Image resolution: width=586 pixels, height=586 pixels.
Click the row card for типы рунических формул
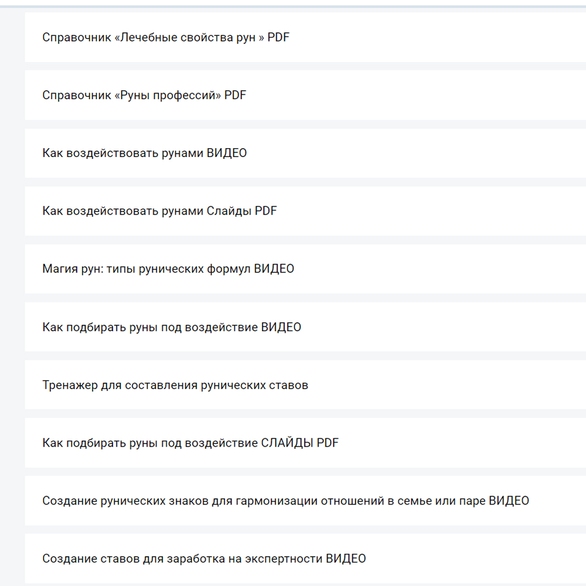[305, 269]
